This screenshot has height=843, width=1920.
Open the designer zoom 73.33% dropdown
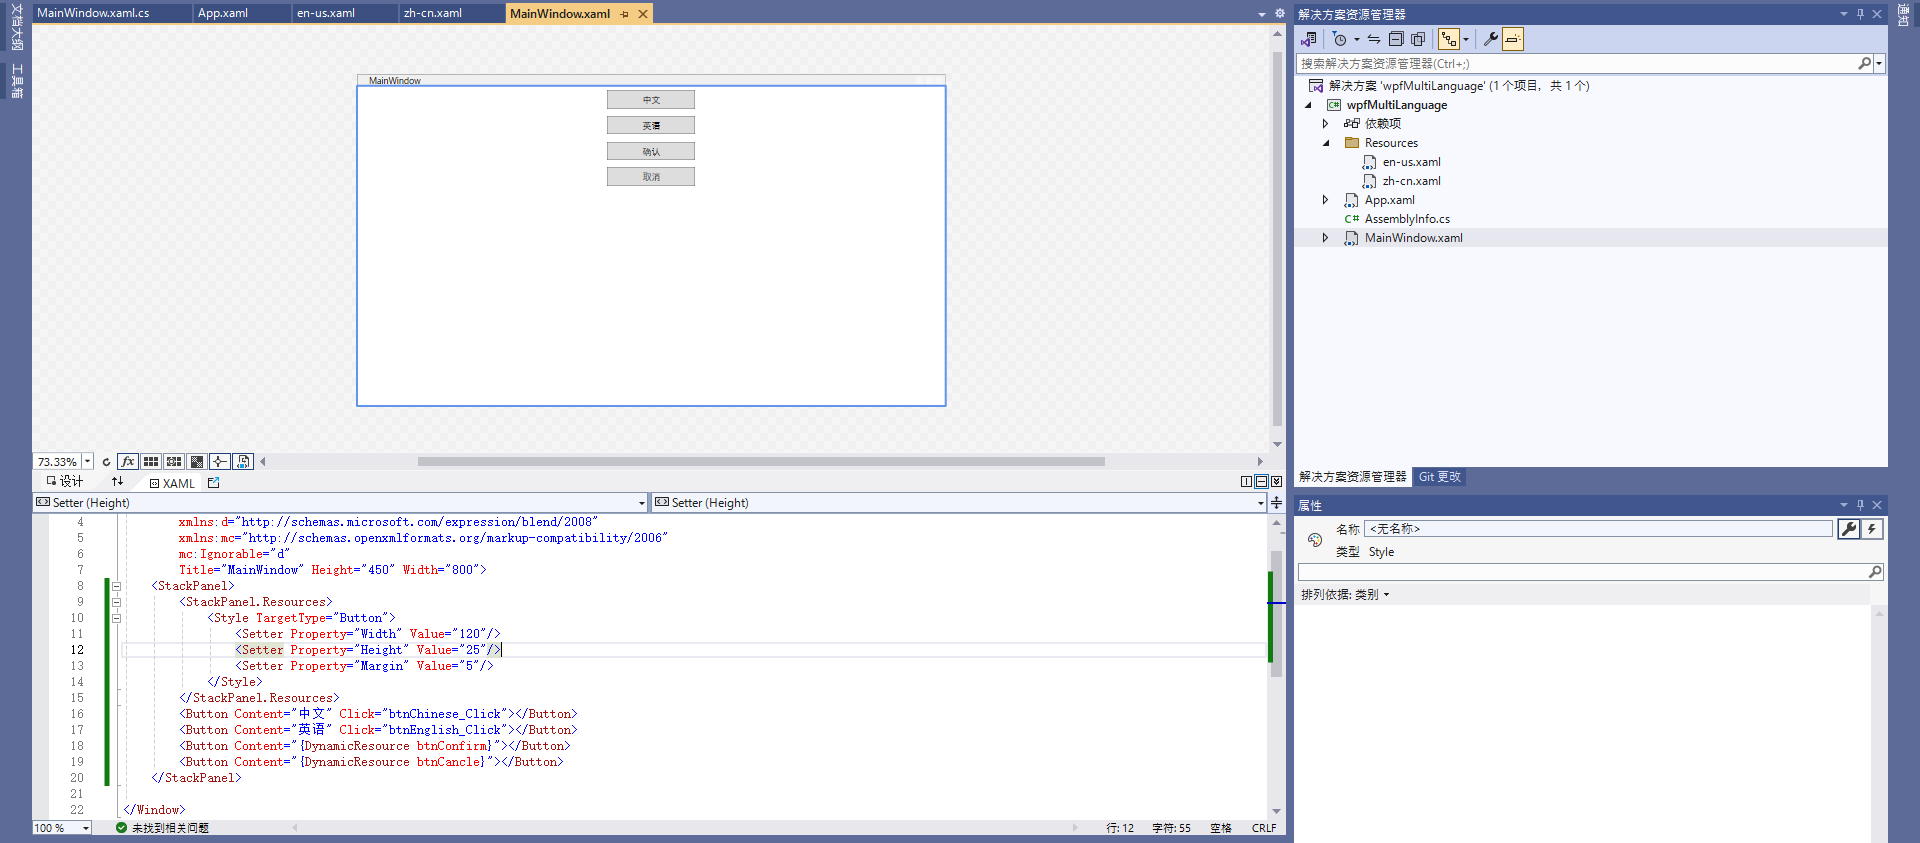[87, 462]
